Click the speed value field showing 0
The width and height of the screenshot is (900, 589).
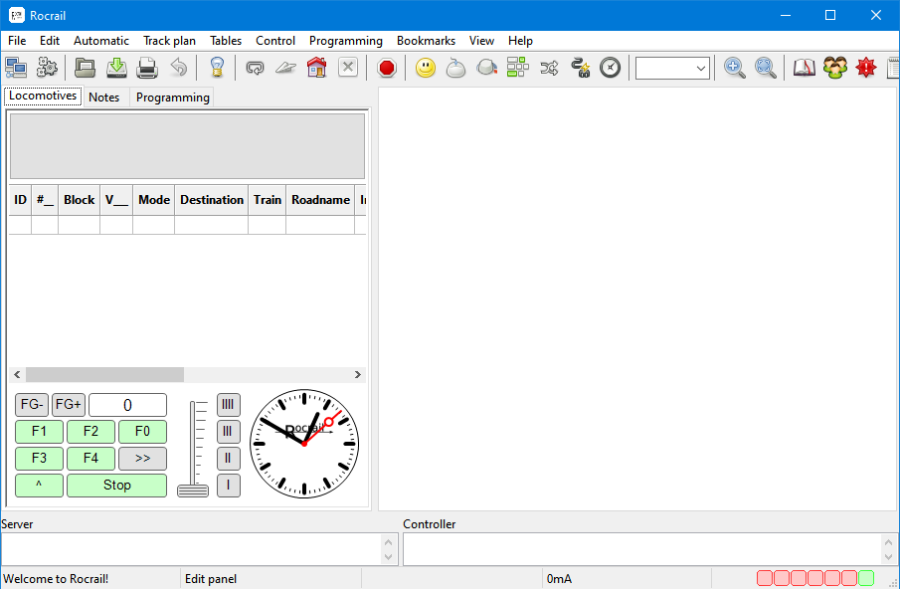click(x=128, y=405)
